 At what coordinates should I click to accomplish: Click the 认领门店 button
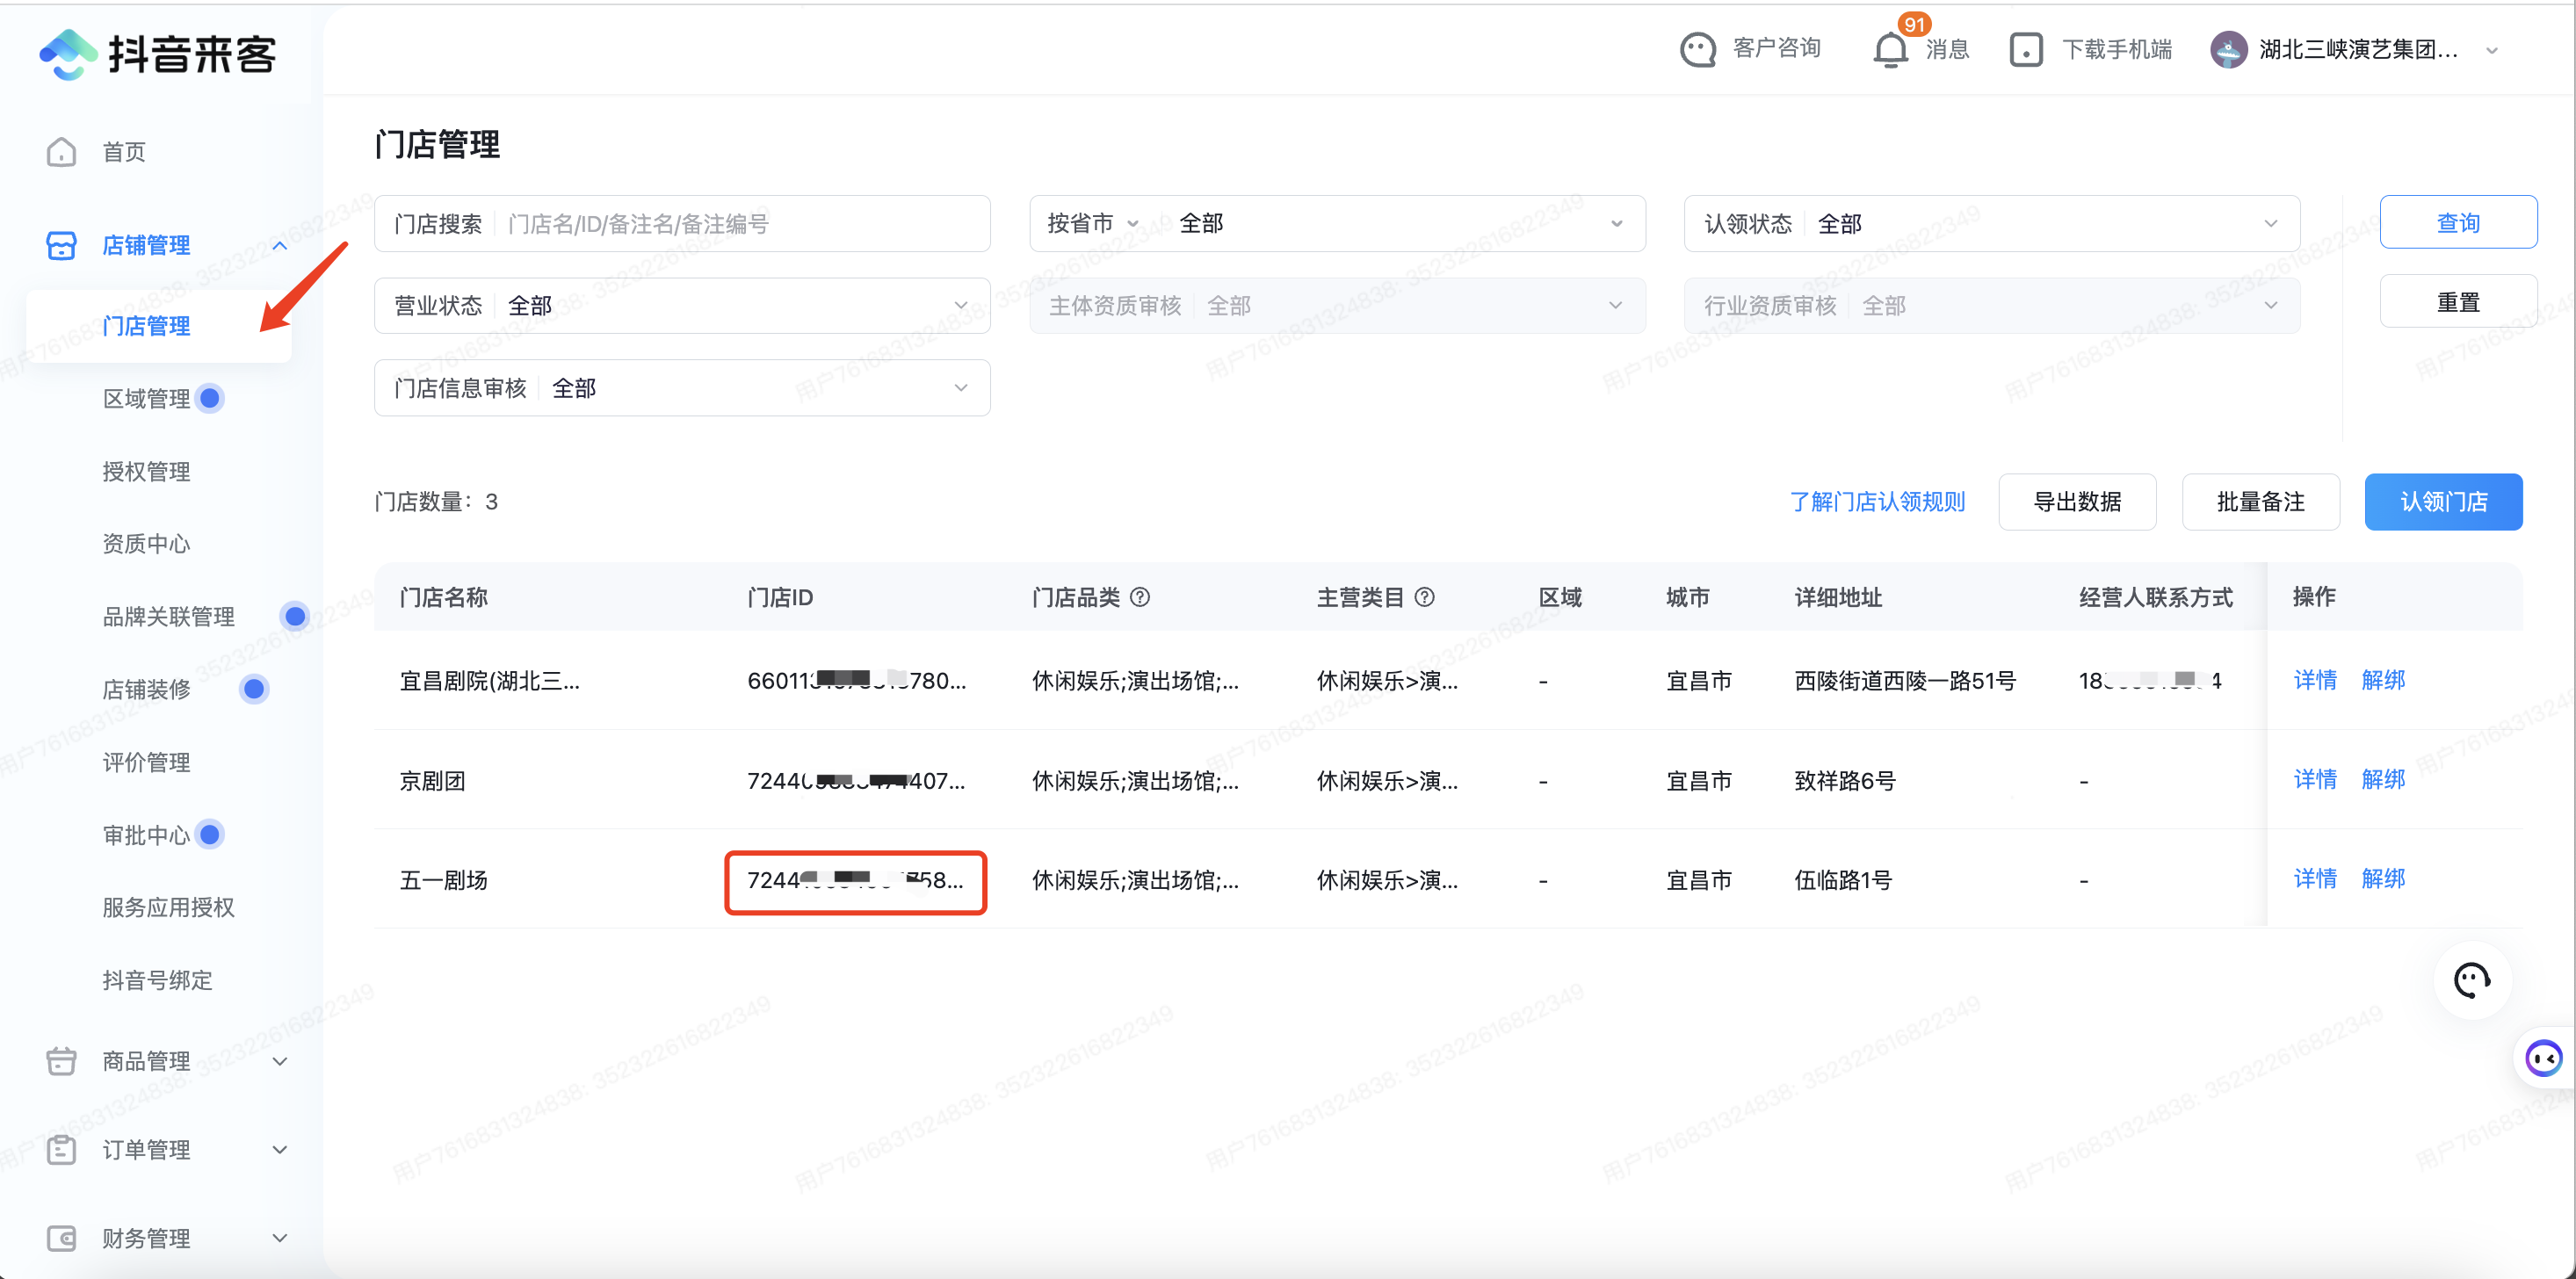coord(2443,502)
